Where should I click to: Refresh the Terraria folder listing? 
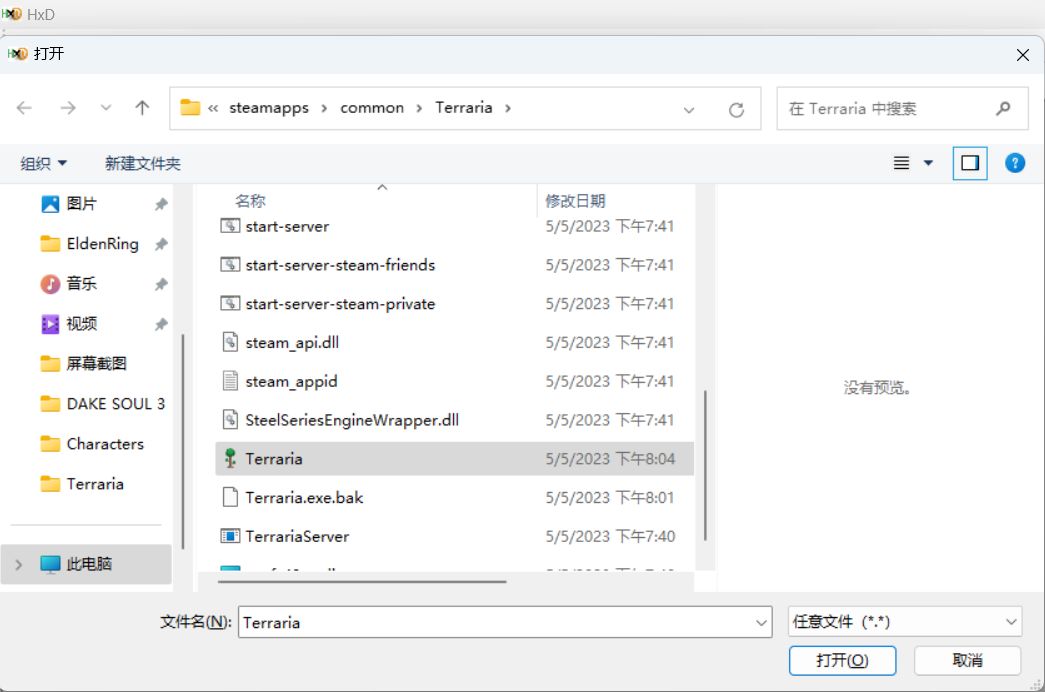click(x=736, y=110)
